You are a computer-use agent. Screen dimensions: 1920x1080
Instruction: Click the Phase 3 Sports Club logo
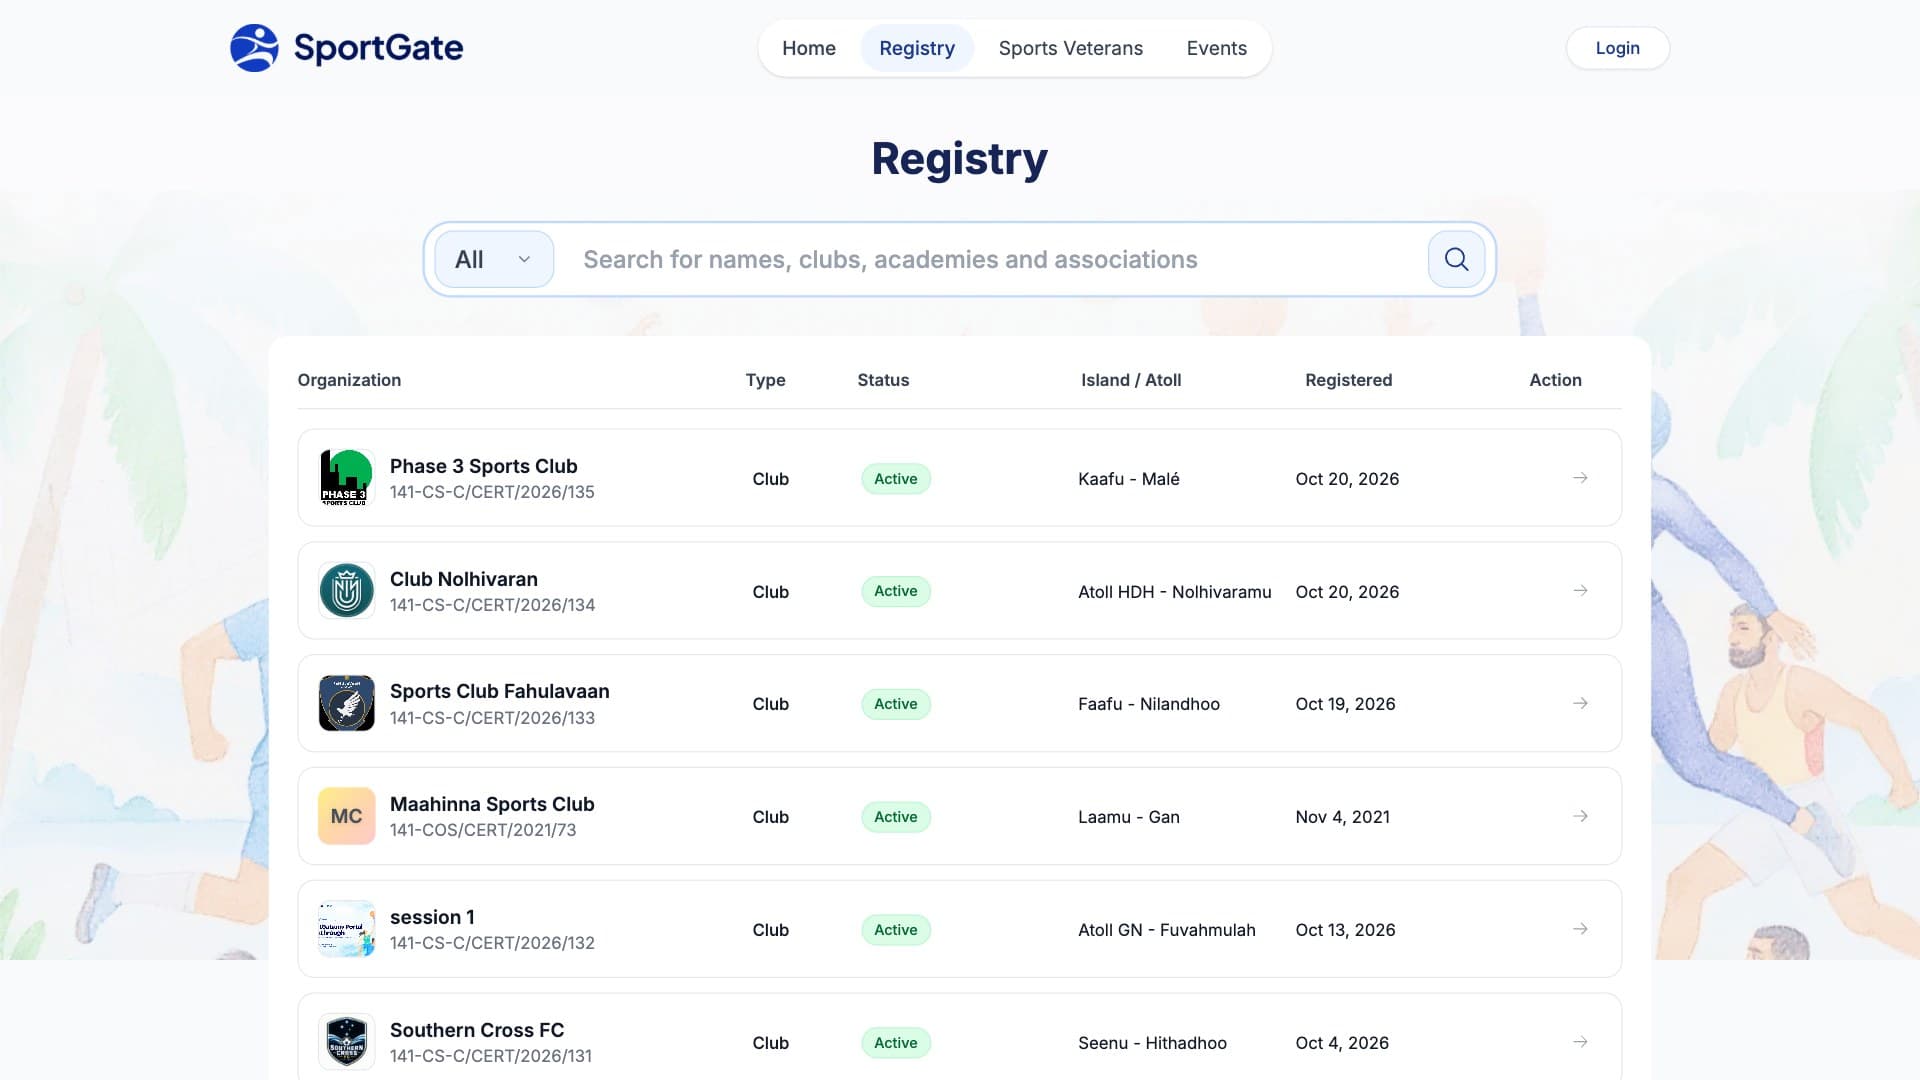click(x=346, y=478)
